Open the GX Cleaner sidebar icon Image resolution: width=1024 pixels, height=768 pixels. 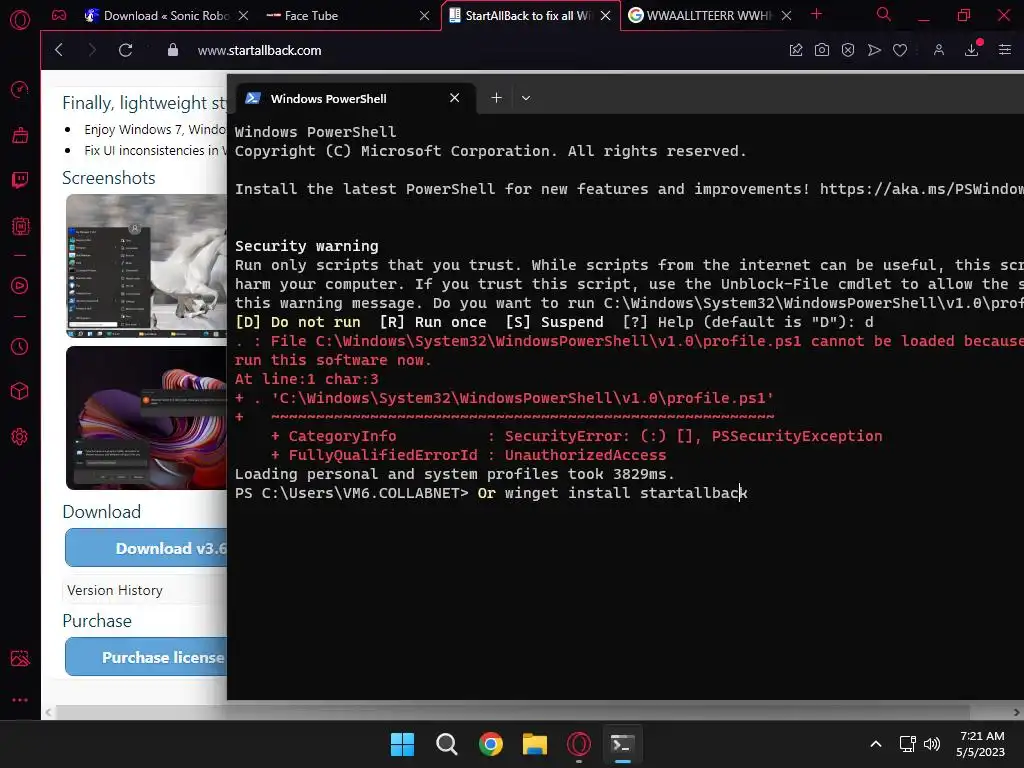coord(20,135)
